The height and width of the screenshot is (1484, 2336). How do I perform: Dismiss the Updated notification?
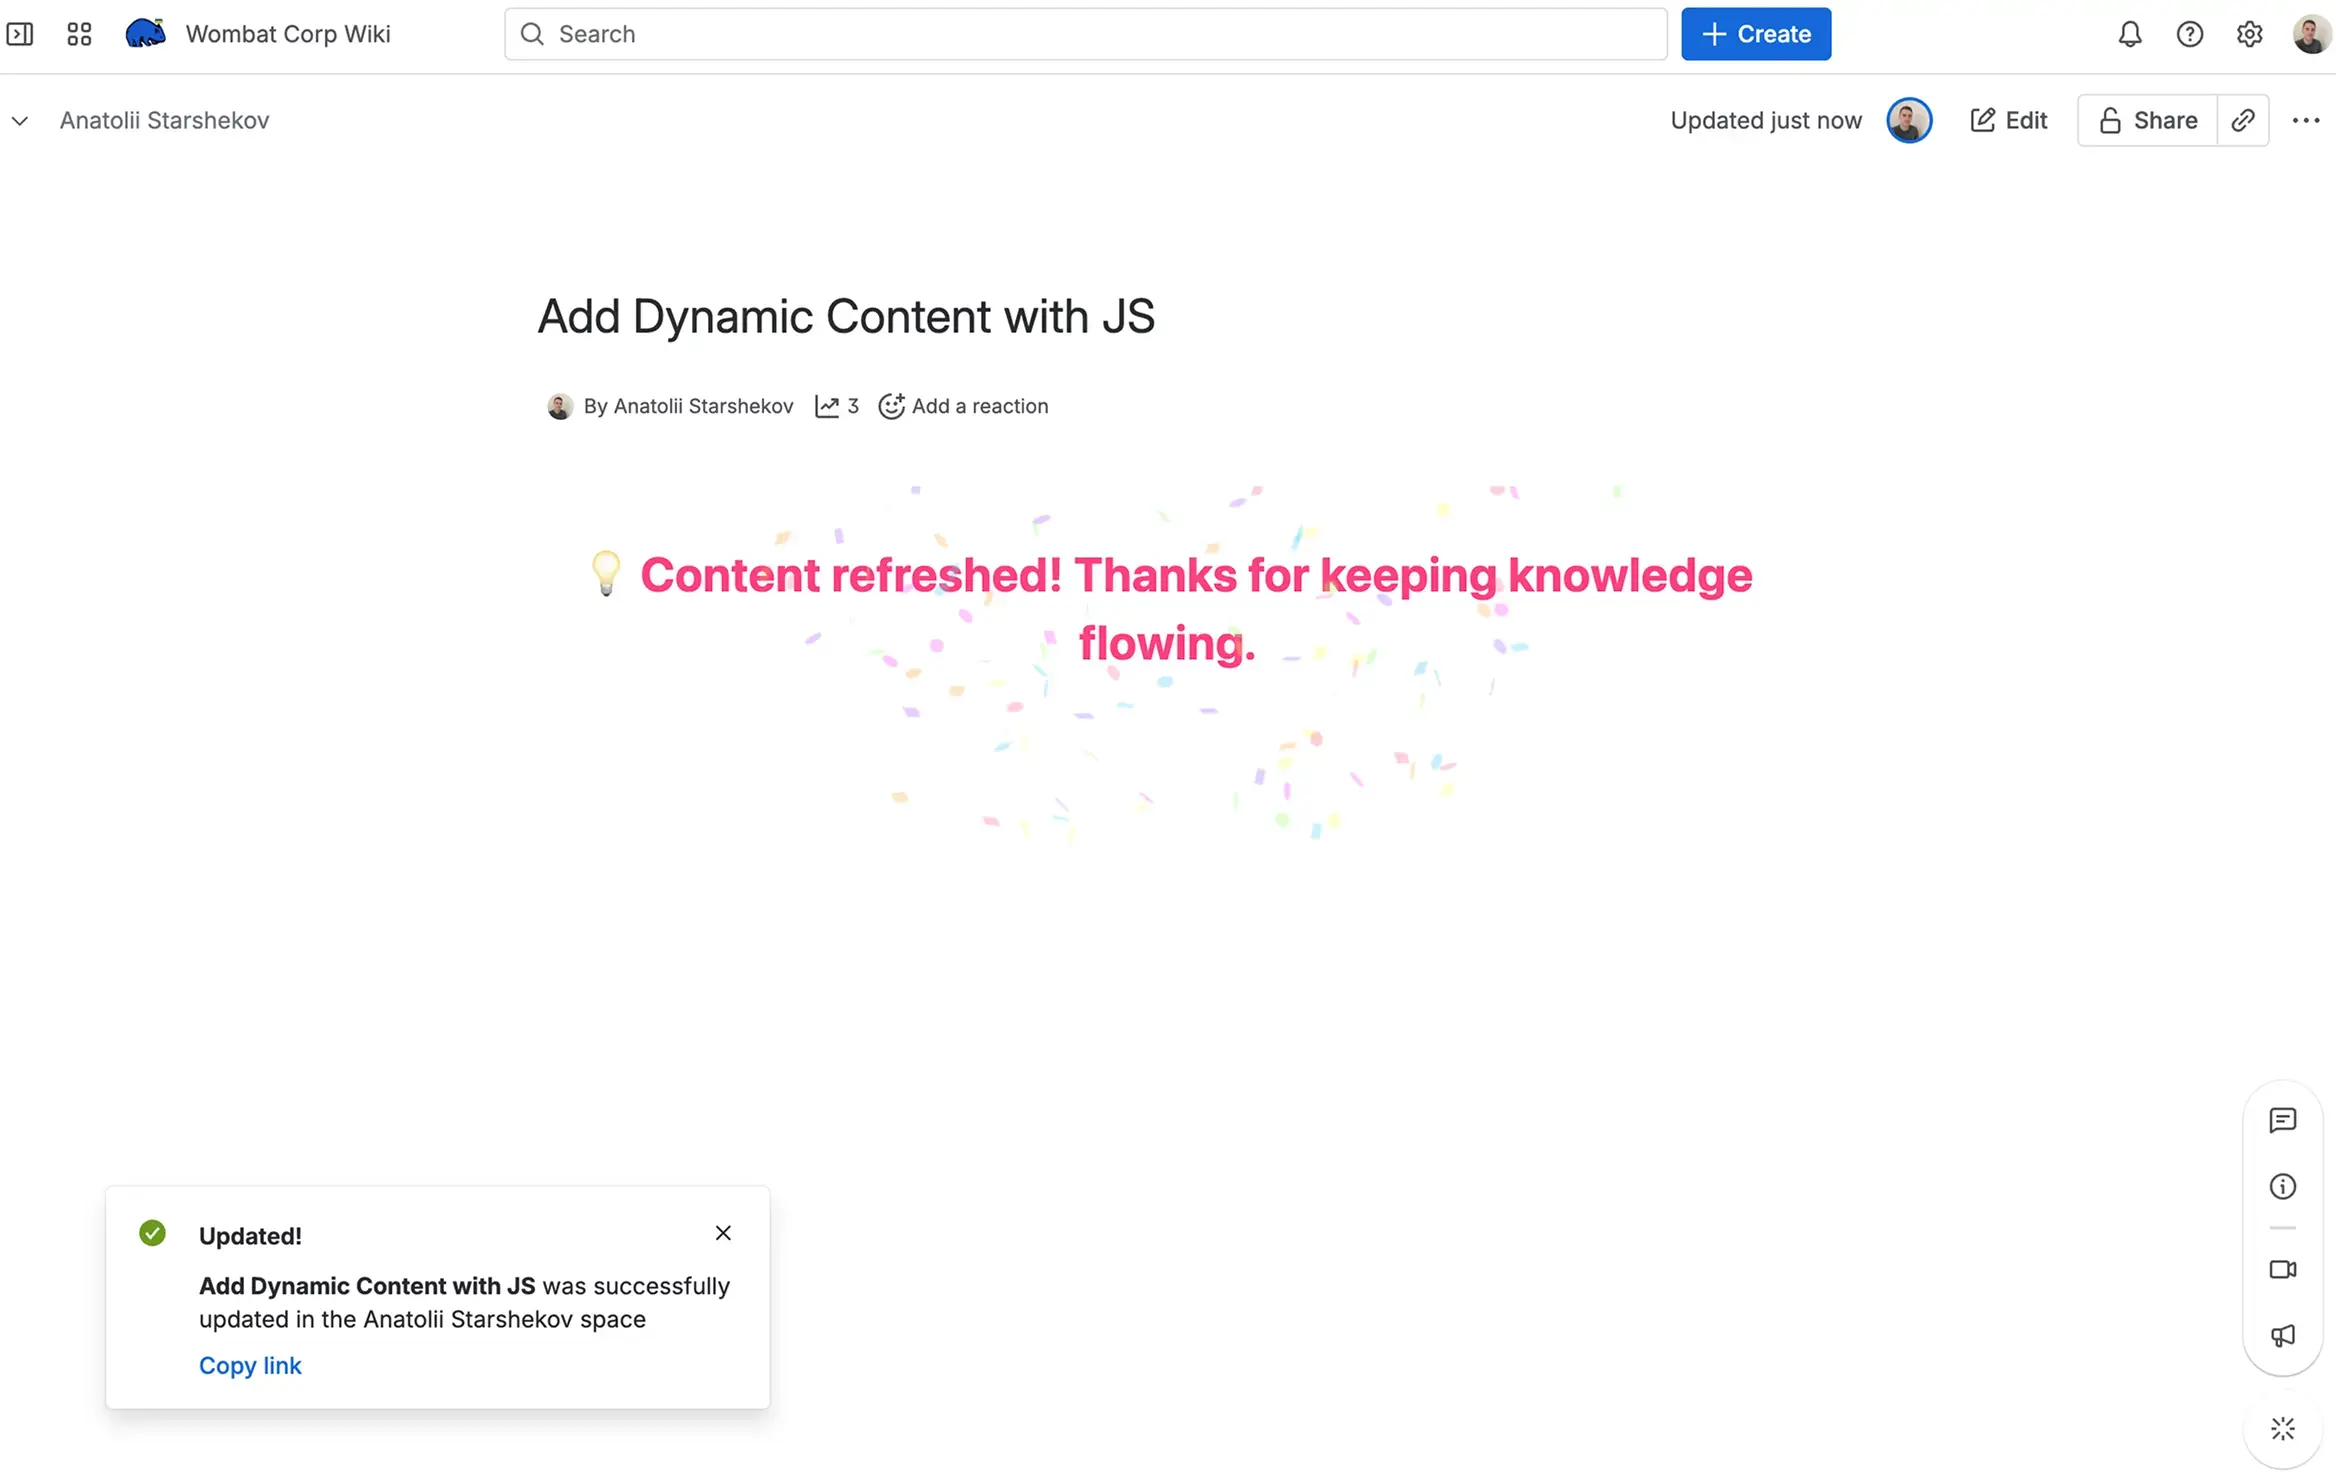(723, 1233)
